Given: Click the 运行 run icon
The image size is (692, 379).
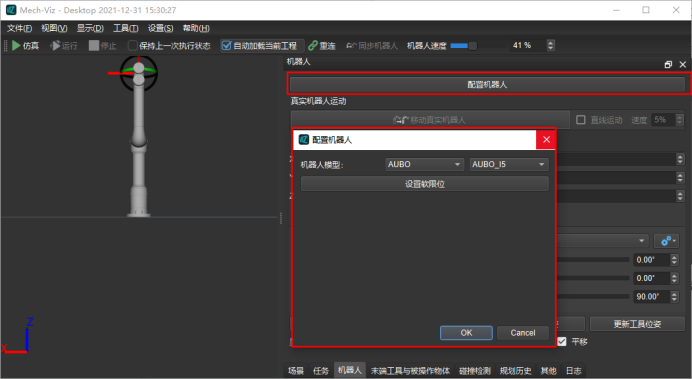Looking at the screenshot, I should pyautogui.click(x=55, y=45).
